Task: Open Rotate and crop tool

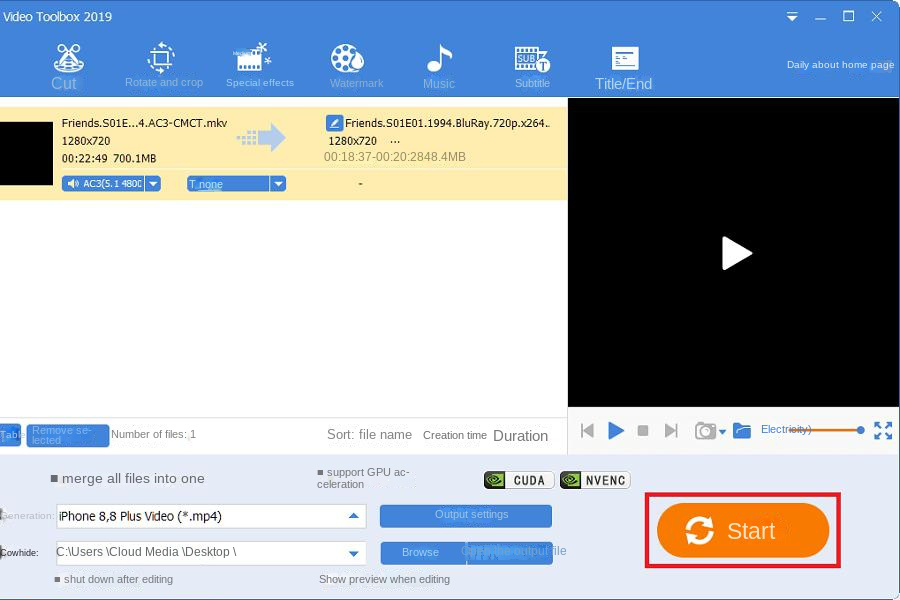Action: 163,65
